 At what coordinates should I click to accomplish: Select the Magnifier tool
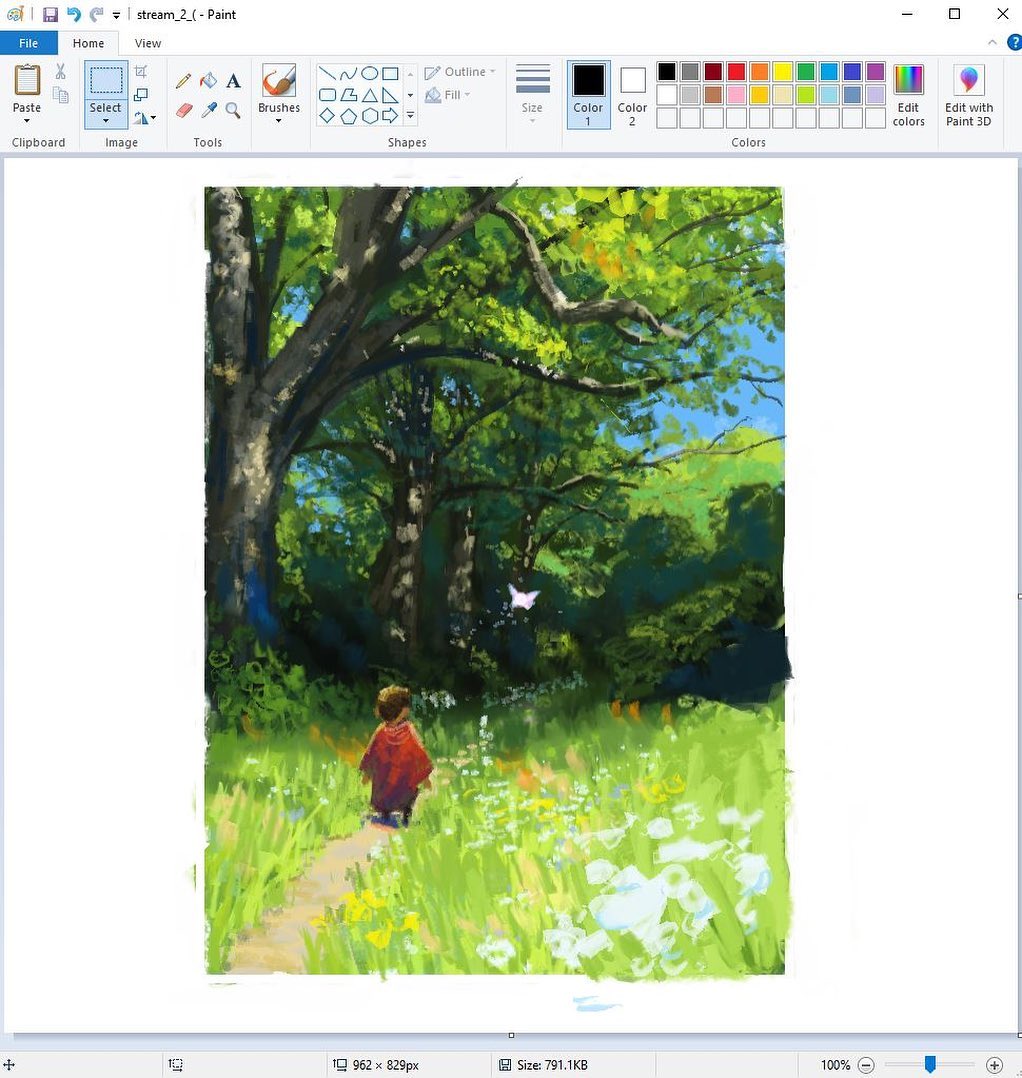(233, 110)
